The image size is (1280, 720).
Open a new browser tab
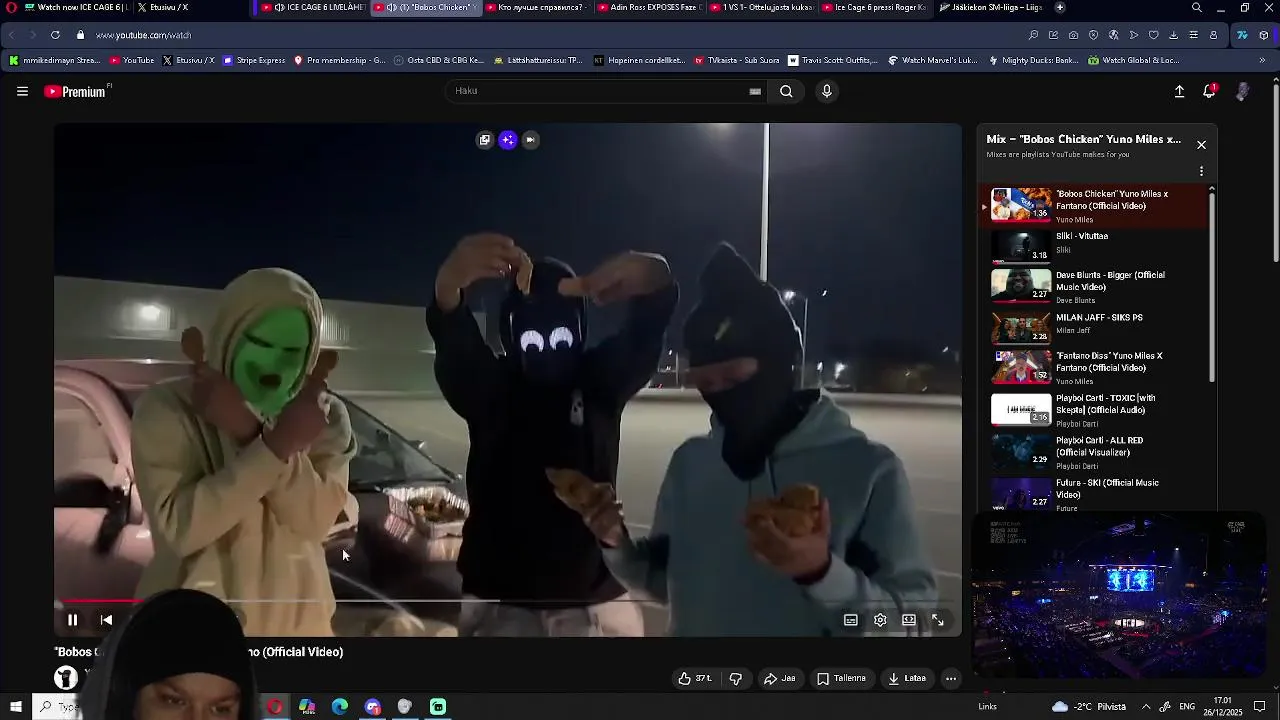tap(1060, 7)
